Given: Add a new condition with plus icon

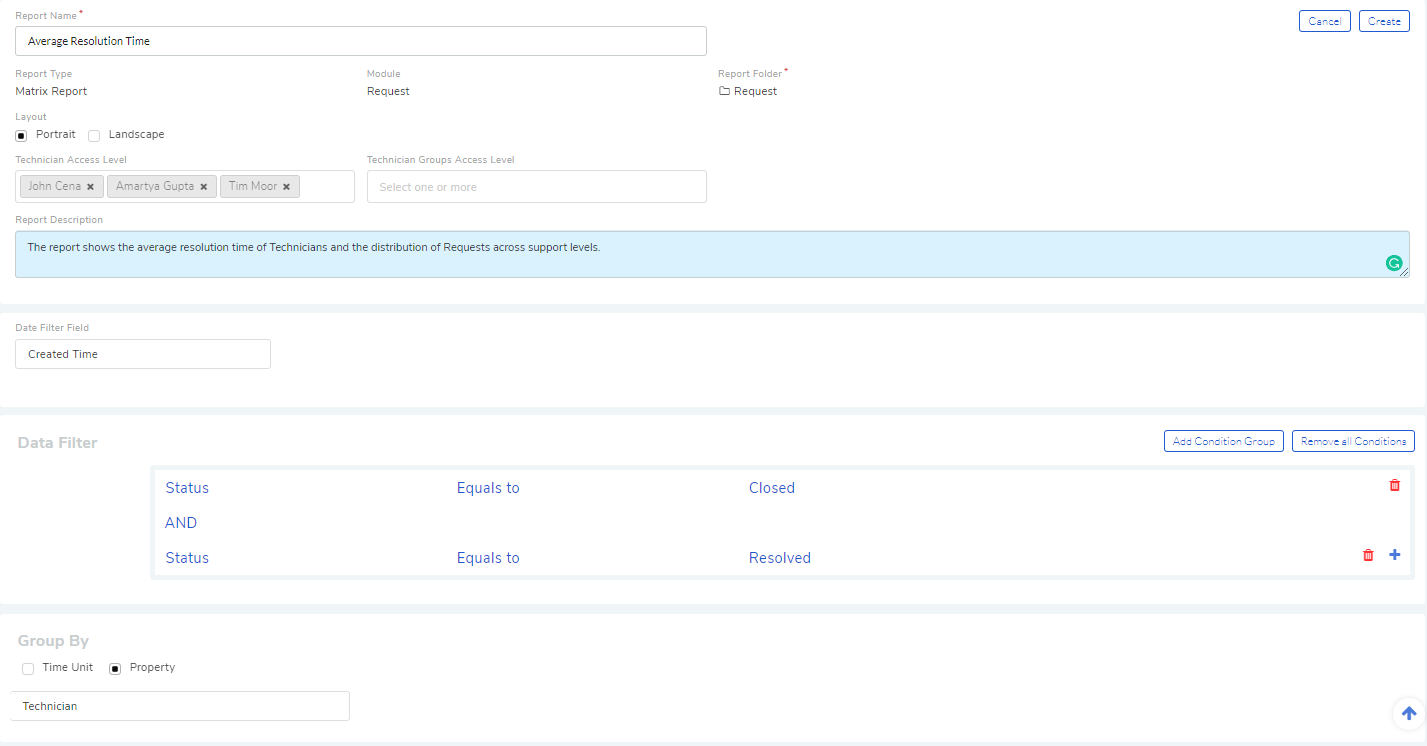Looking at the screenshot, I should click(x=1395, y=555).
